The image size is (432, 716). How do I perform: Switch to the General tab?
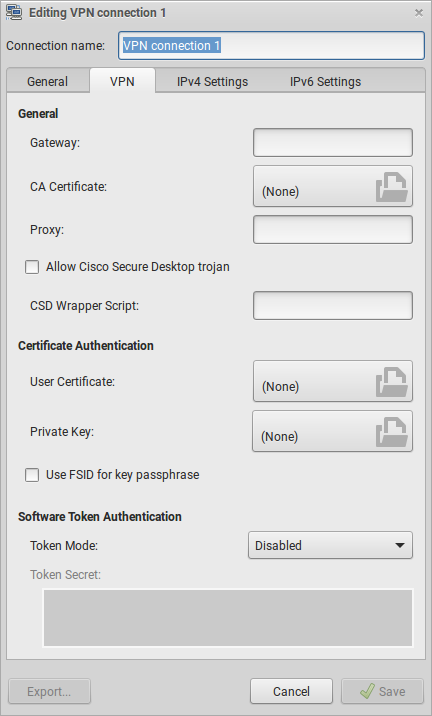pos(47,81)
